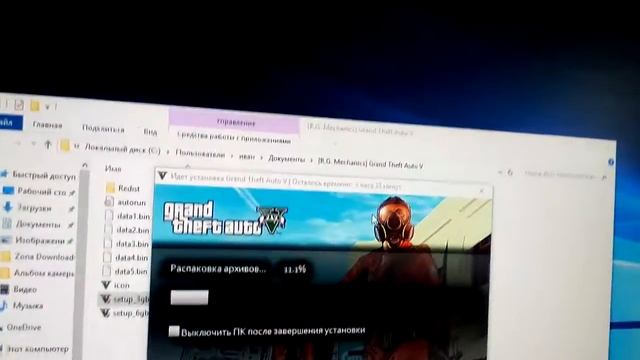
Task: Click Пользователи in address breadcrumb
Action: click(200, 154)
